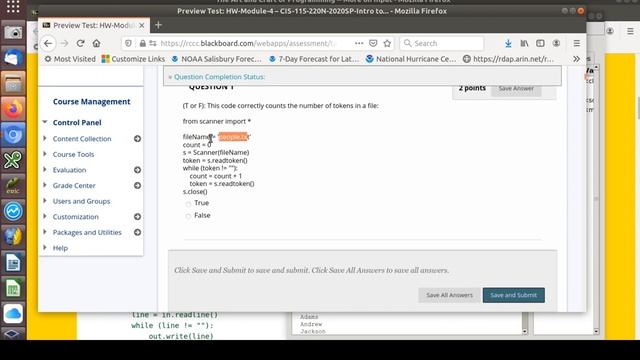Open the LibreOffice Writer dock icon

(x=13, y=262)
